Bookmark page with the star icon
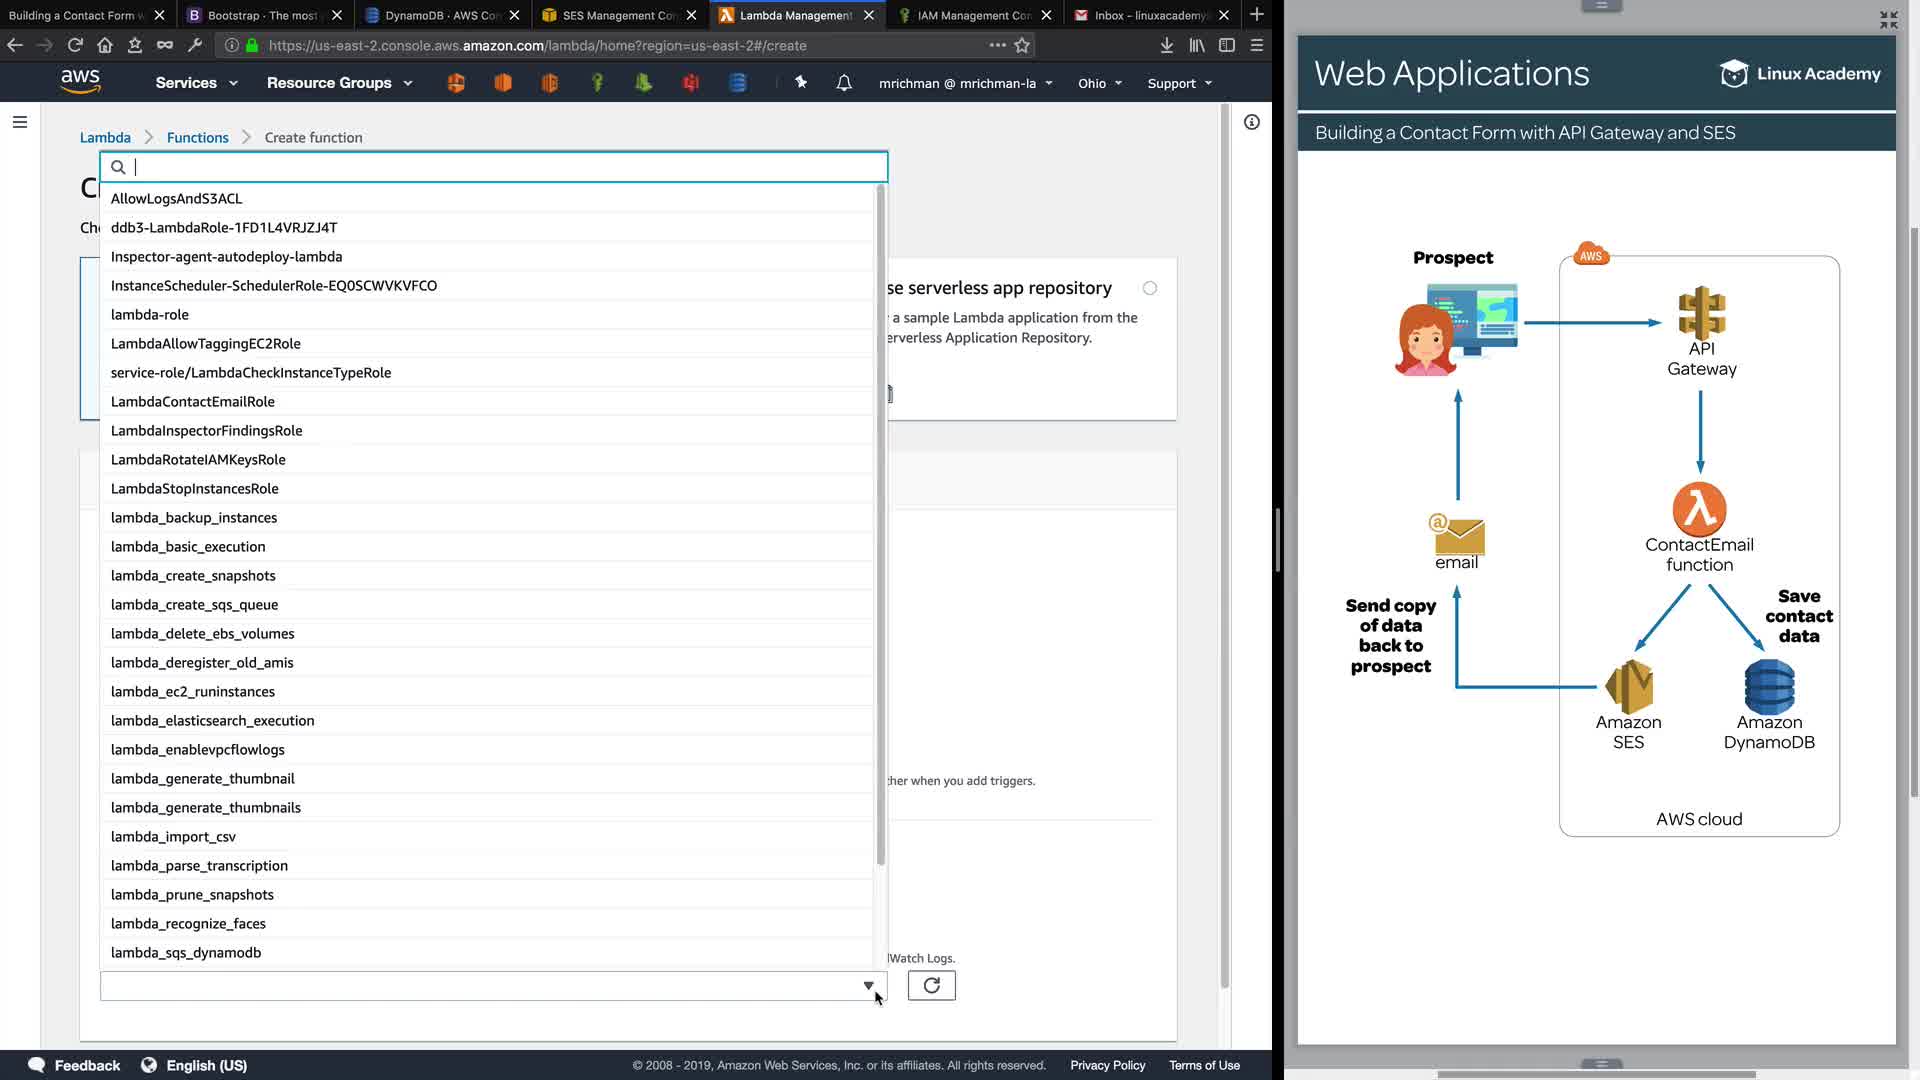This screenshot has height=1080, width=1920. click(x=1022, y=45)
